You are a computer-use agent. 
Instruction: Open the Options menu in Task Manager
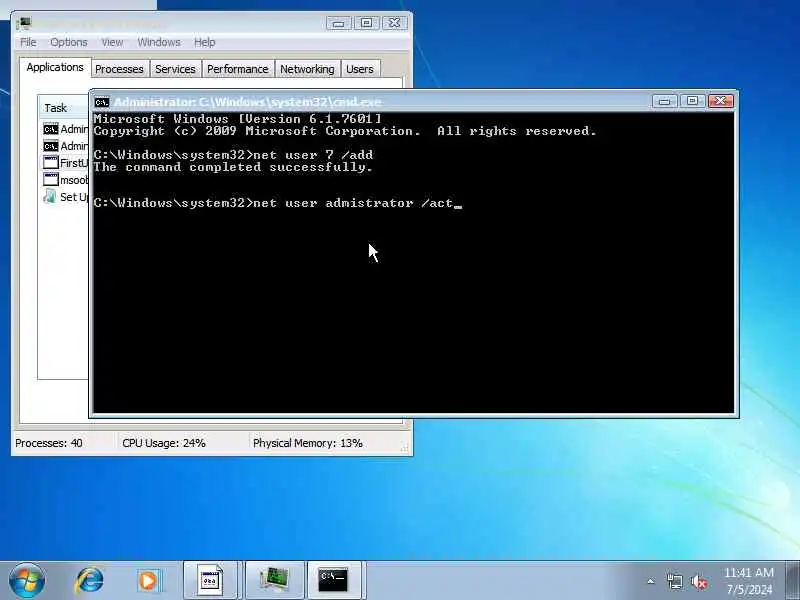coord(68,42)
